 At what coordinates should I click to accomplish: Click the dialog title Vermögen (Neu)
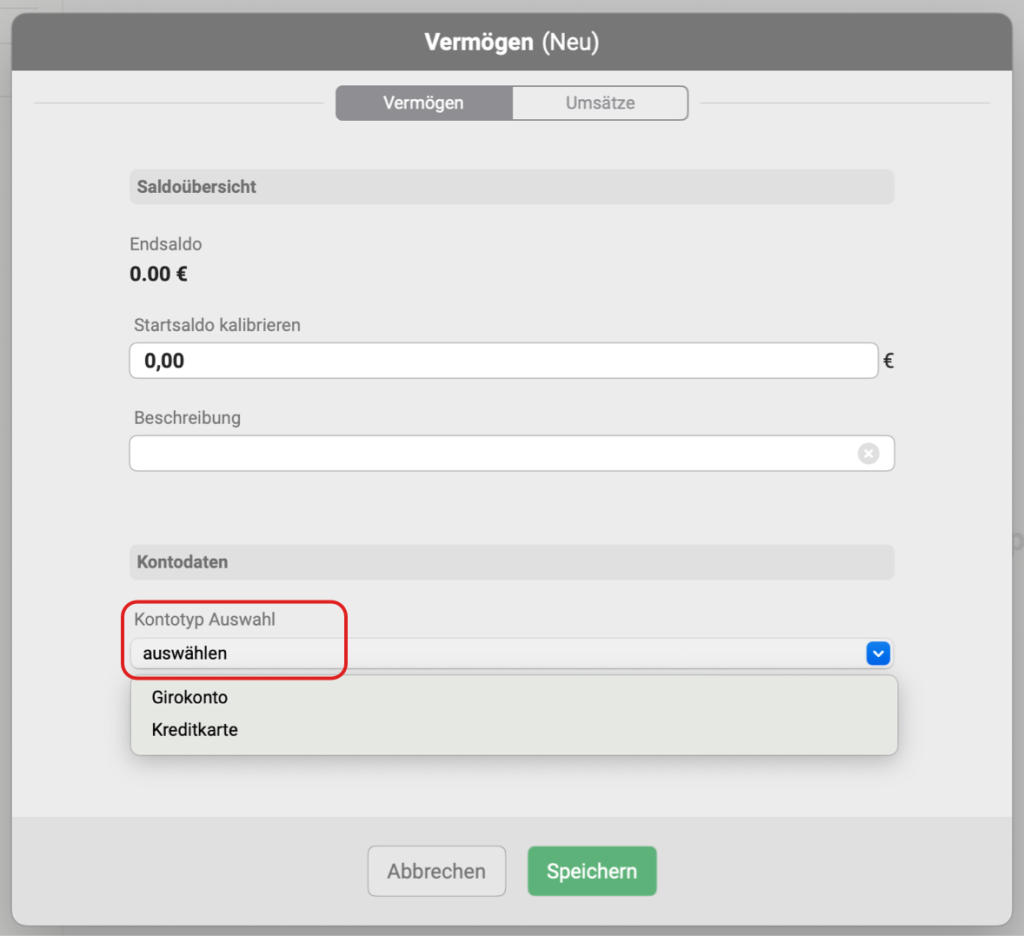[x=511, y=42]
